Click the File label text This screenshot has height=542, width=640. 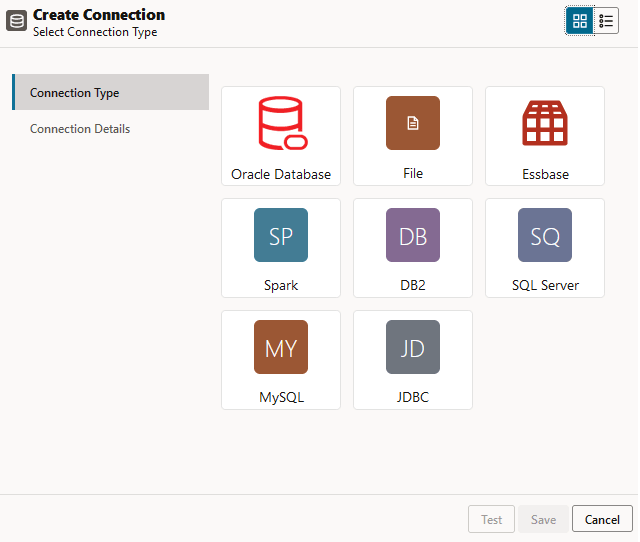[x=413, y=173]
